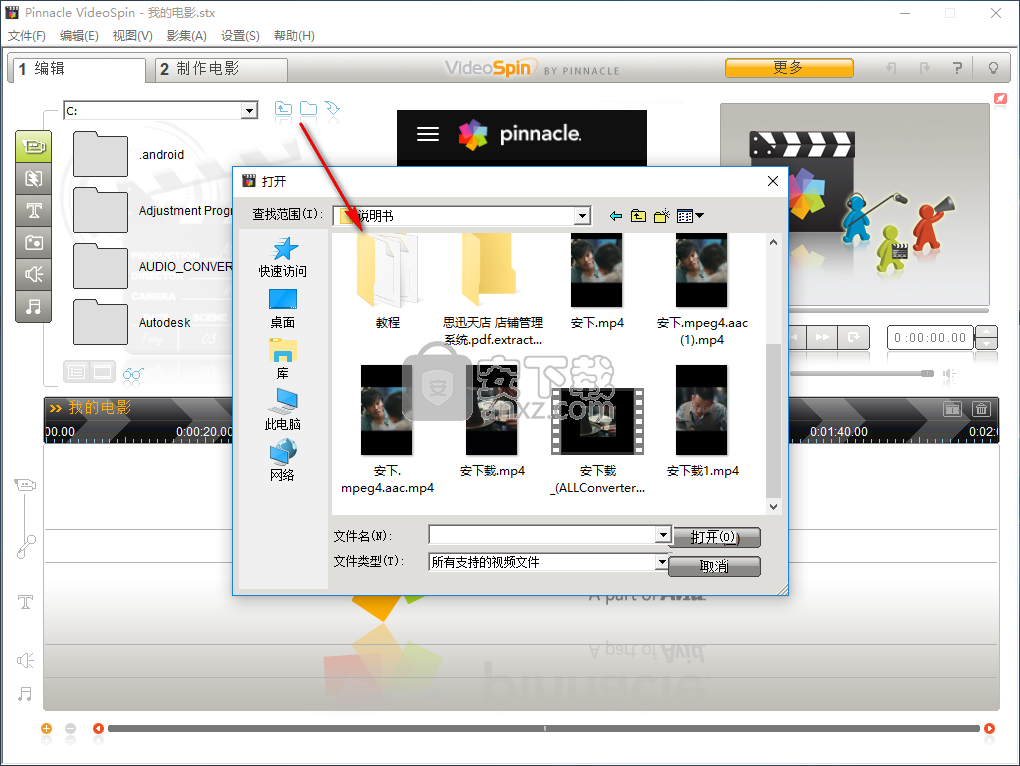The height and width of the screenshot is (766, 1020).
Task: Open the 设置(S) menu
Action: [x=240, y=36]
